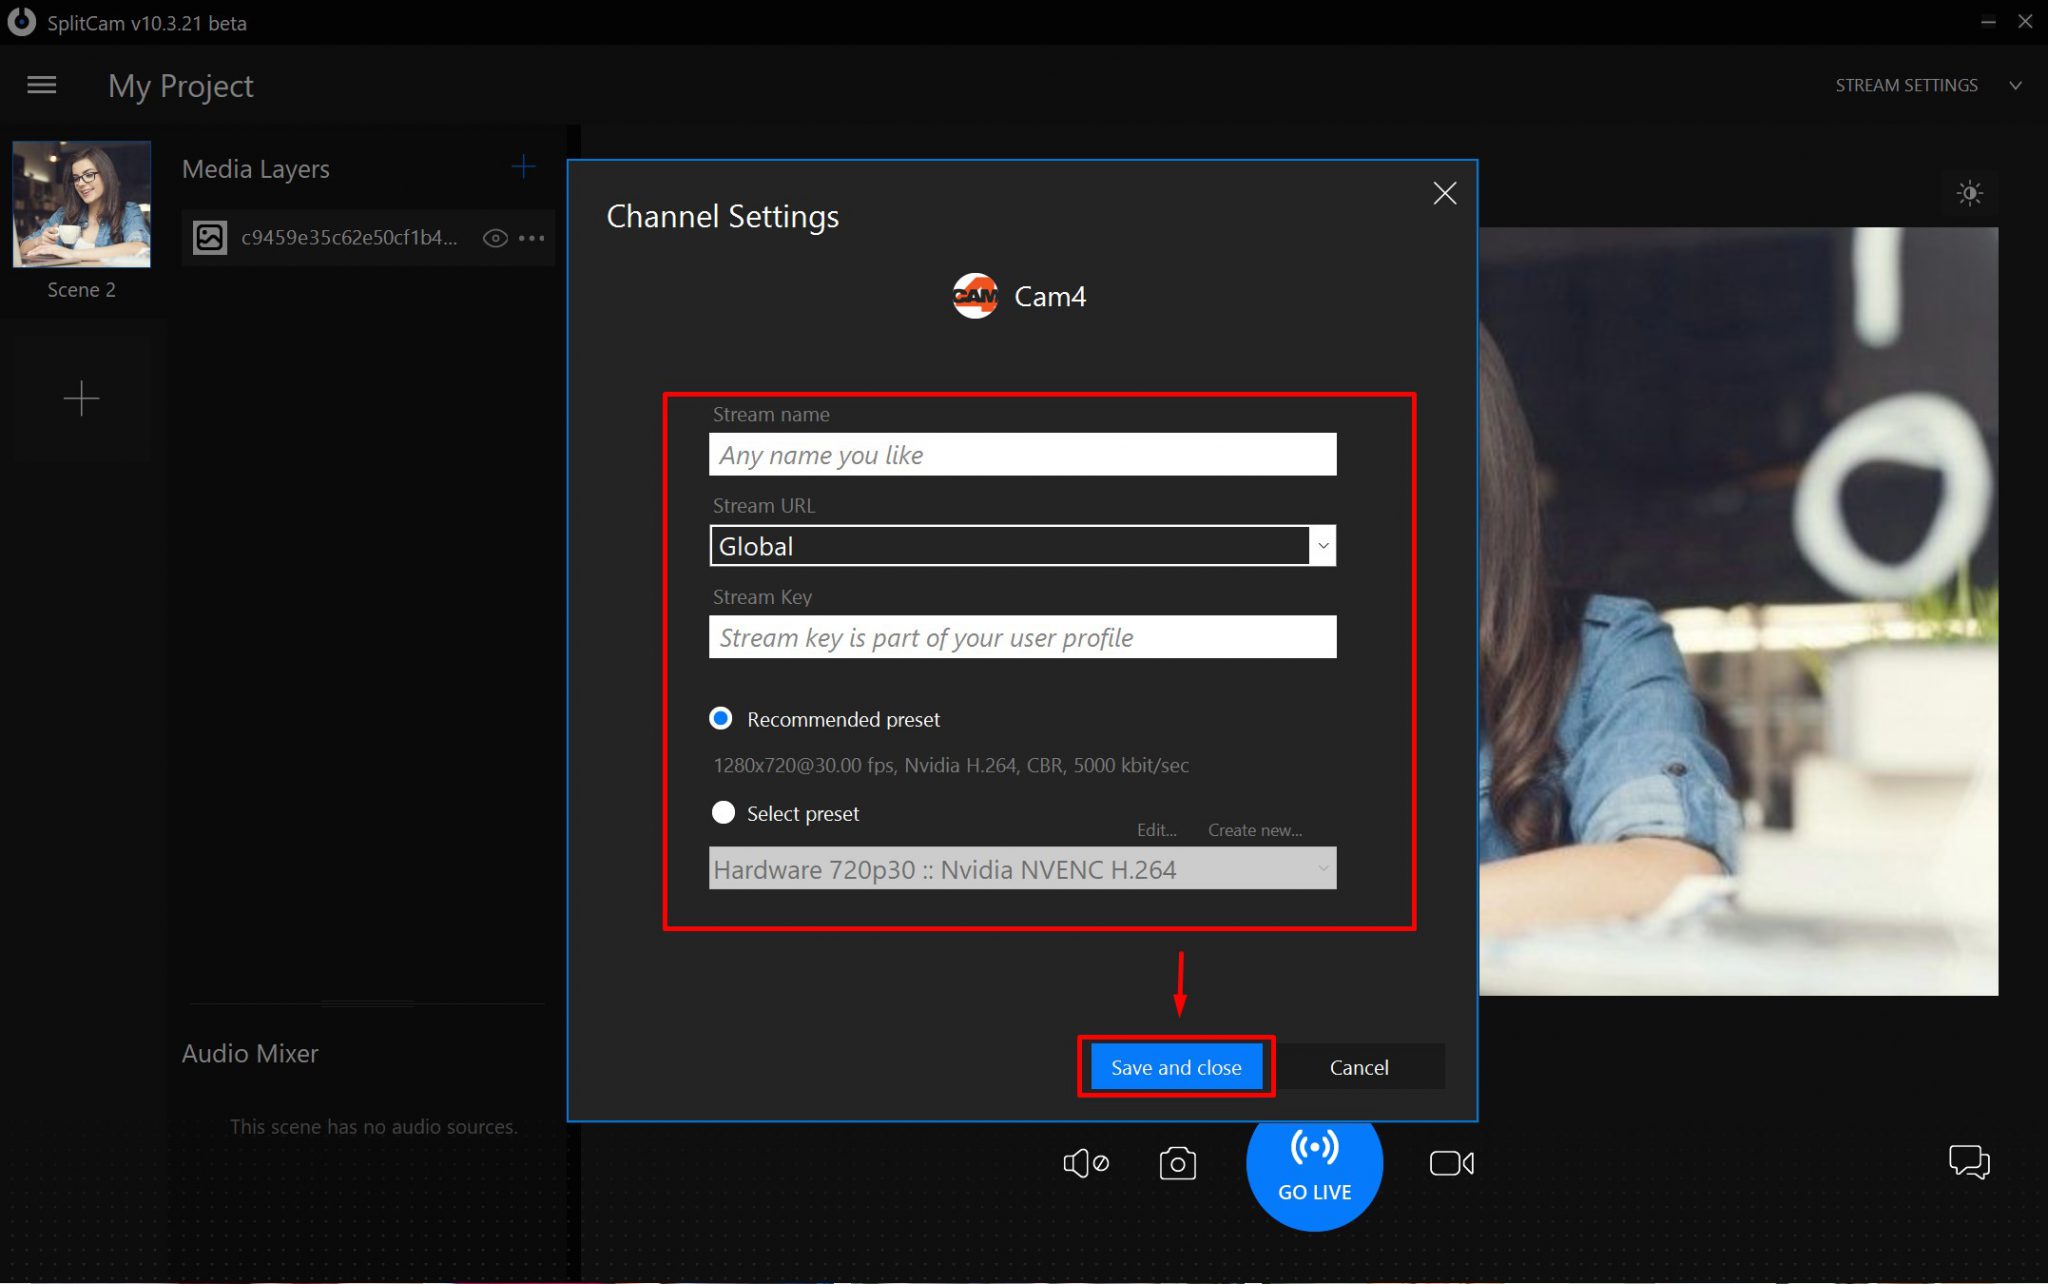Open the Hardware 720p30 Nvidia NVENC preset dropdown
Image resolution: width=2048 pixels, height=1284 pixels.
pyautogui.click(x=1022, y=869)
